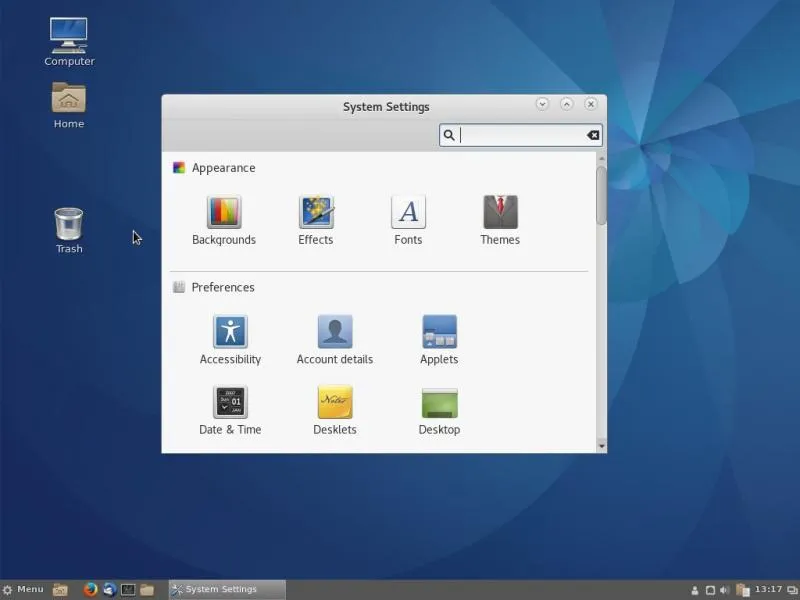Open the Desklets settings
The image size is (800, 600).
coord(334,405)
